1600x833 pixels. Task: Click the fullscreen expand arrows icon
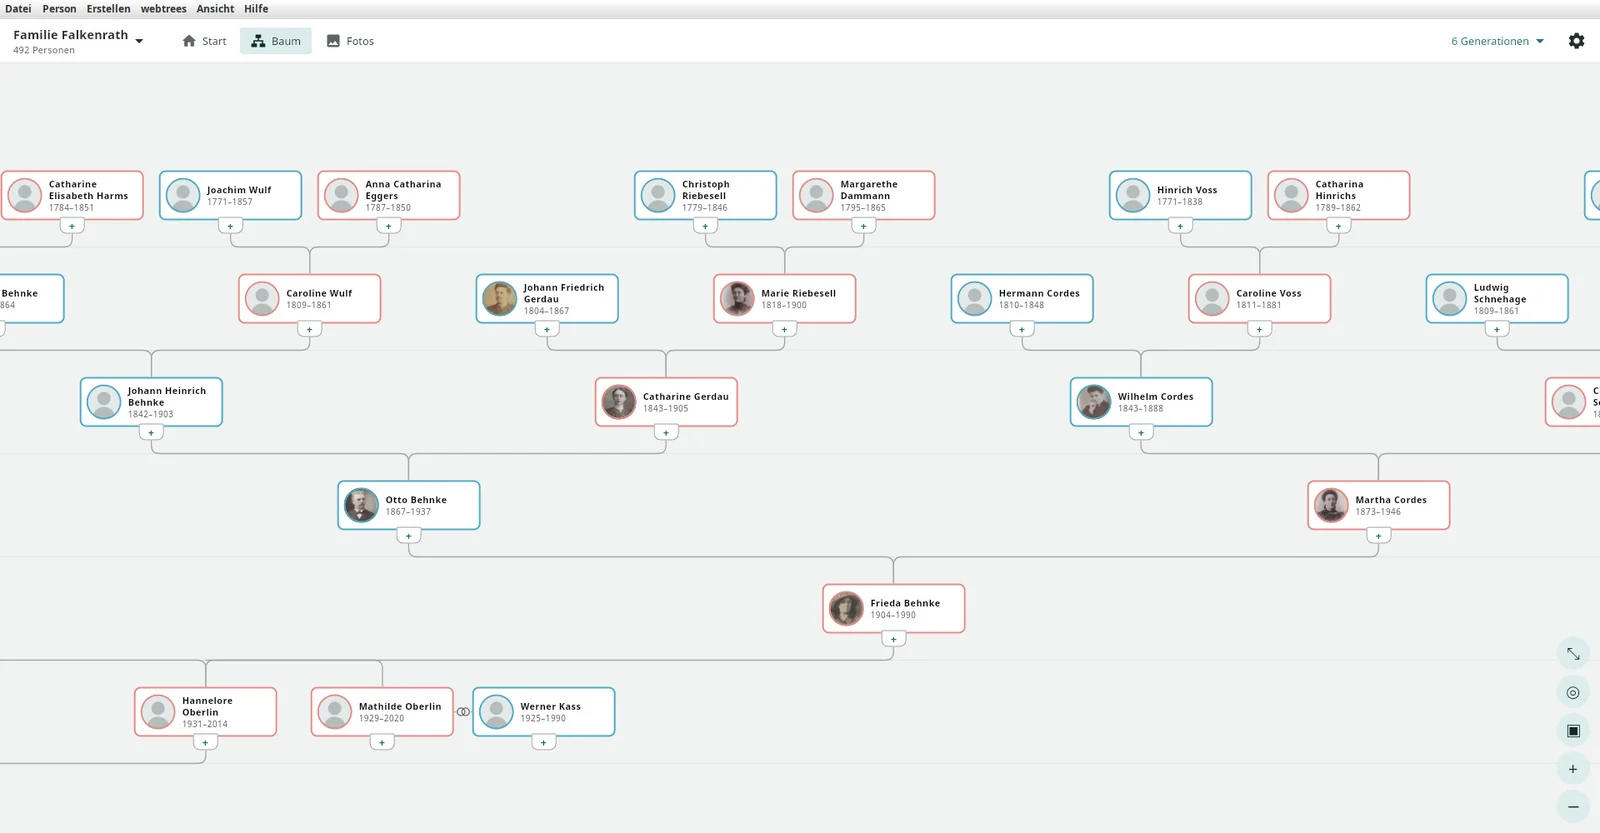tap(1573, 653)
